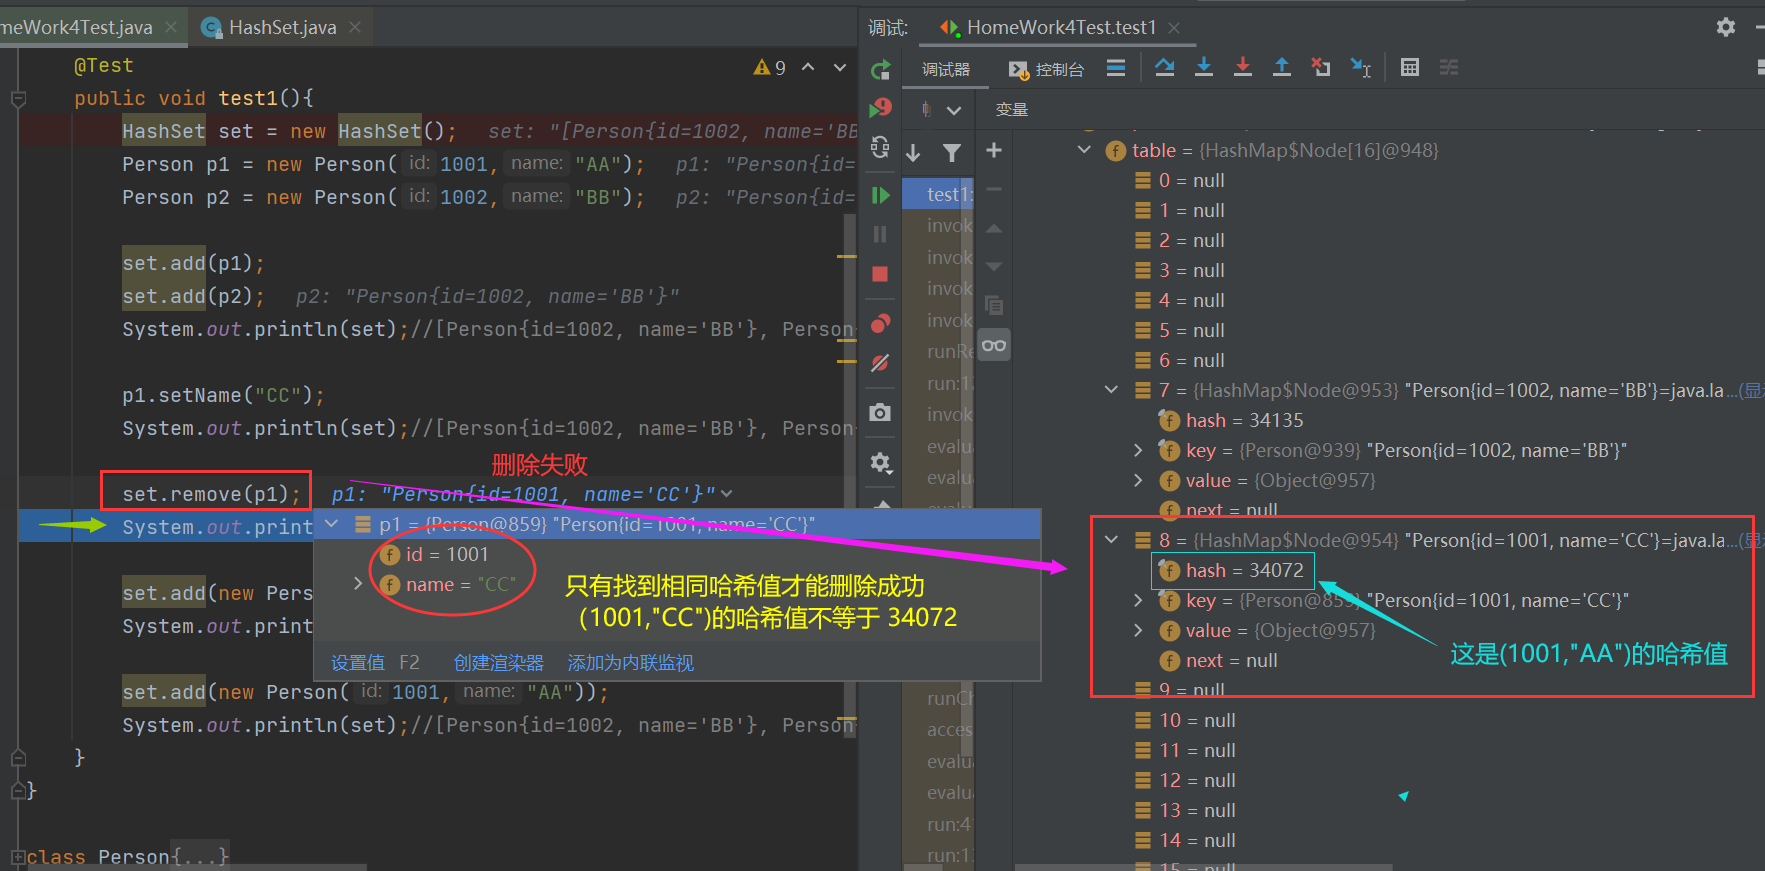
Task: Stop the debug session
Action: pyautogui.click(x=880, y=274)
